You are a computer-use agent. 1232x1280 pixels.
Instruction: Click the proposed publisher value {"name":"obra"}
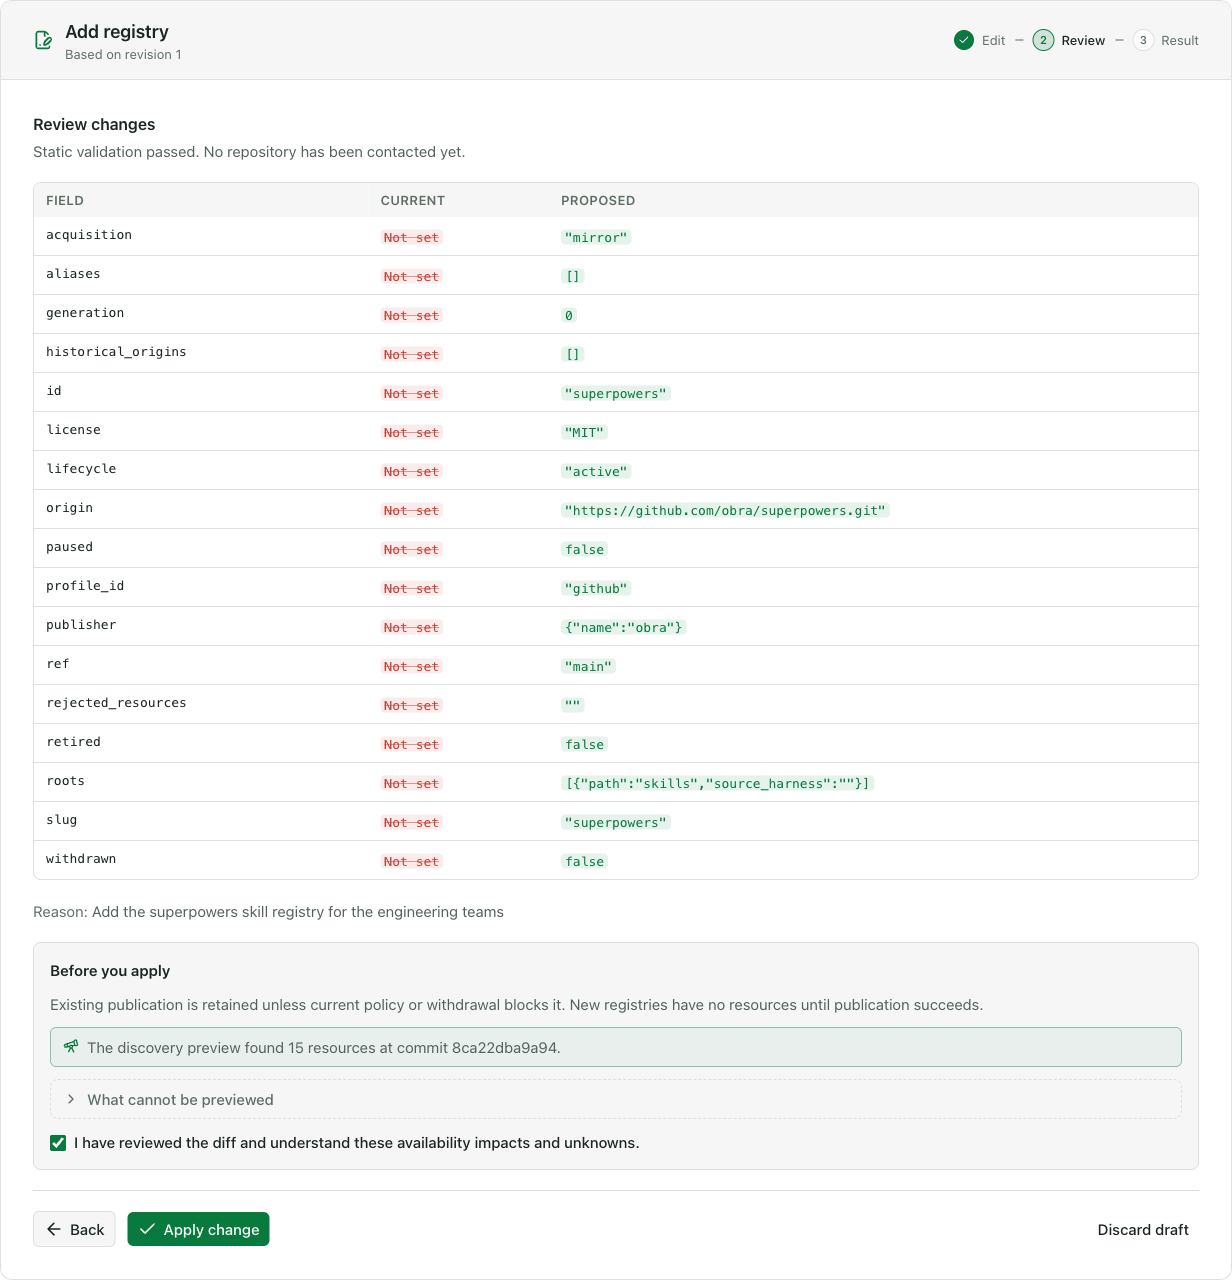pos(624,627)
